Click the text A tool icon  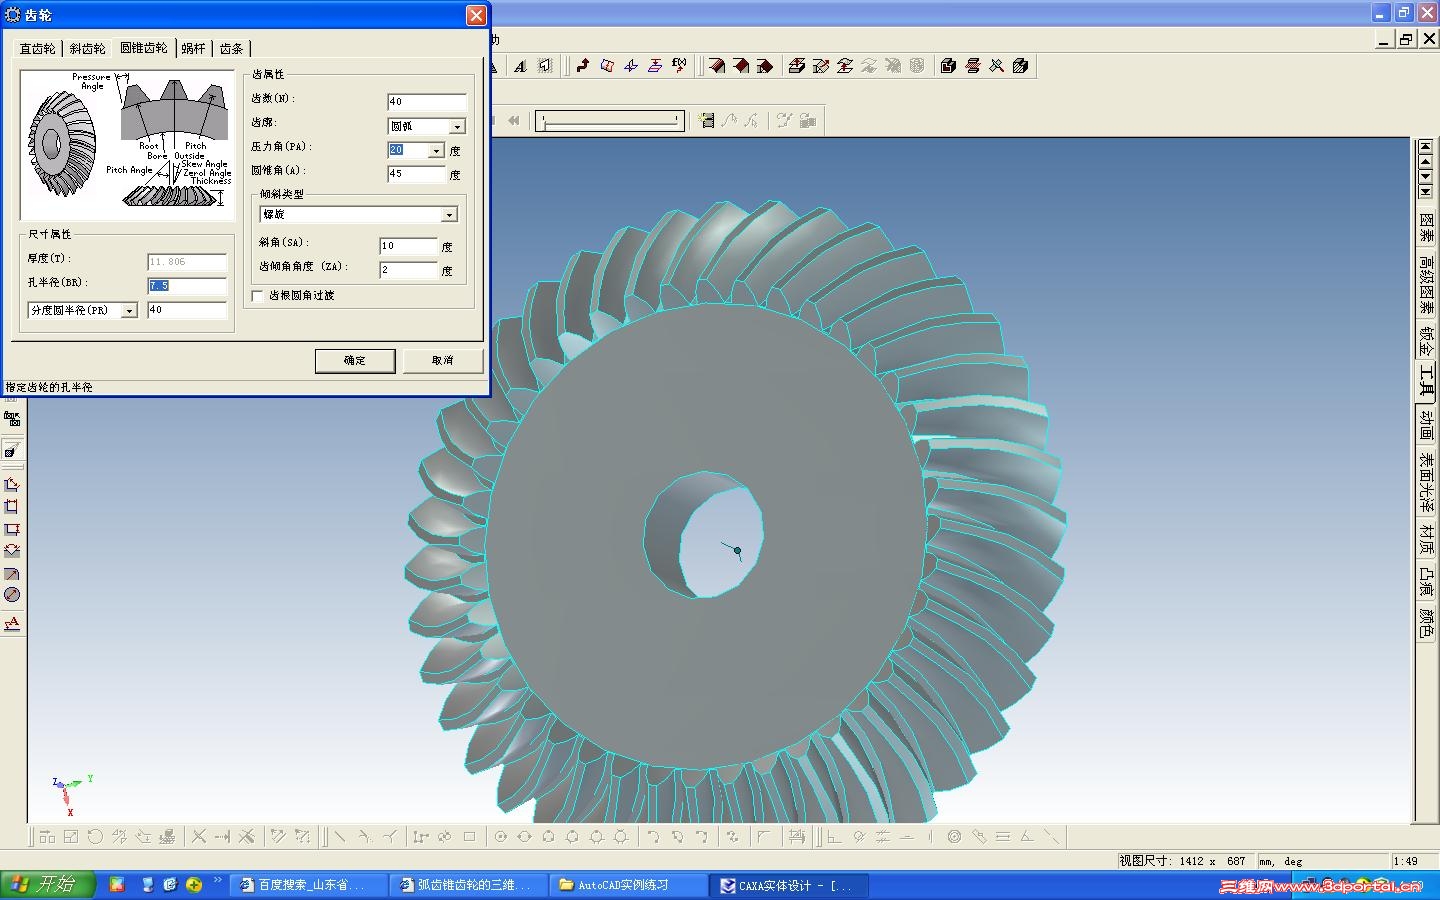tap(521, 66)
